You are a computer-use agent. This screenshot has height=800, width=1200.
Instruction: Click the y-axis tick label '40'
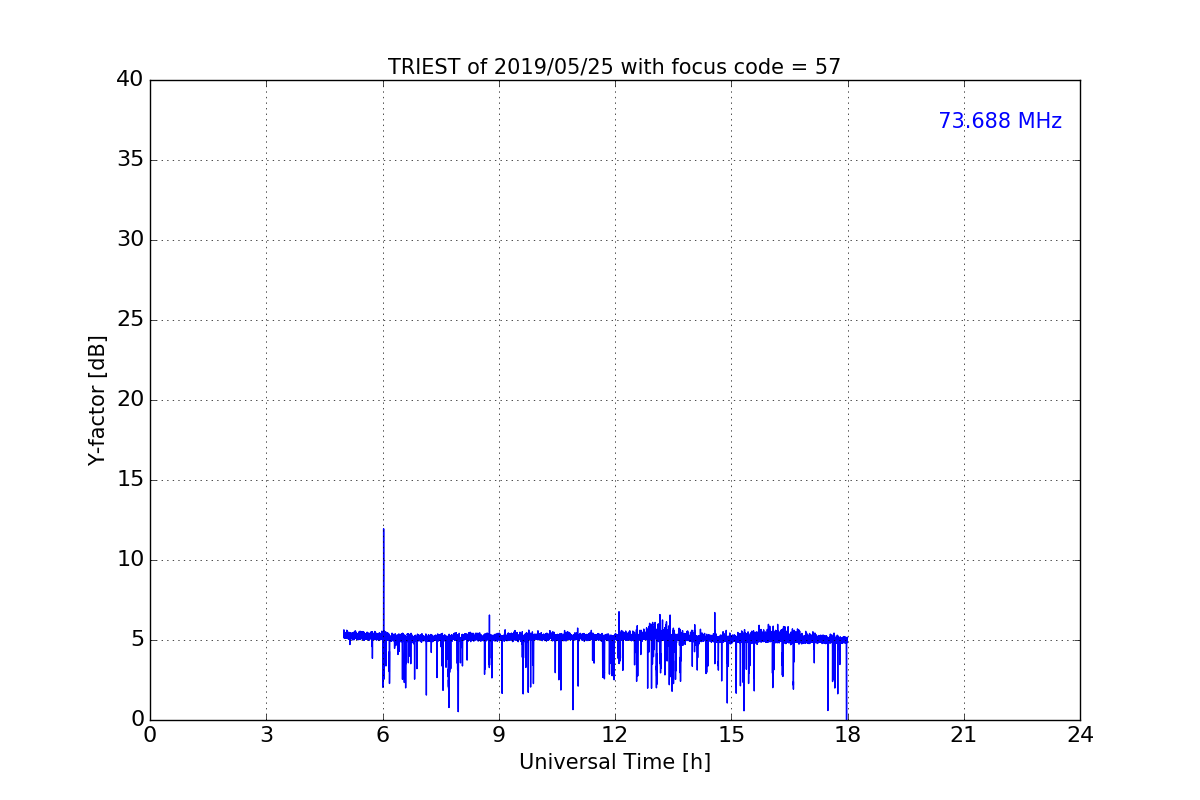[x=130, y=80]
